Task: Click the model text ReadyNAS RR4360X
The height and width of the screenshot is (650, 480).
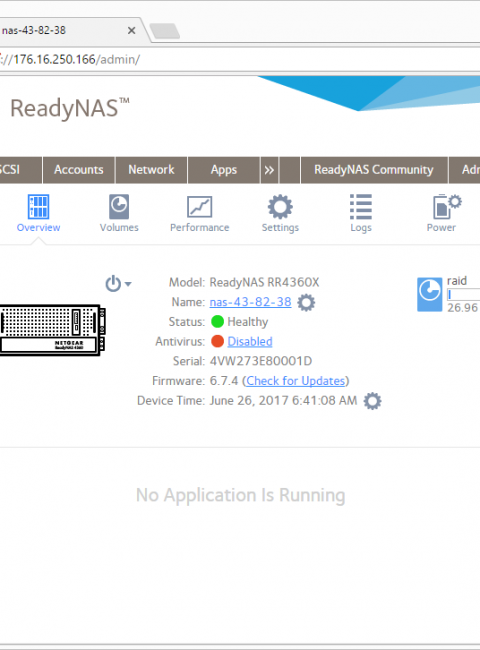Action: [x=264, y=282]
